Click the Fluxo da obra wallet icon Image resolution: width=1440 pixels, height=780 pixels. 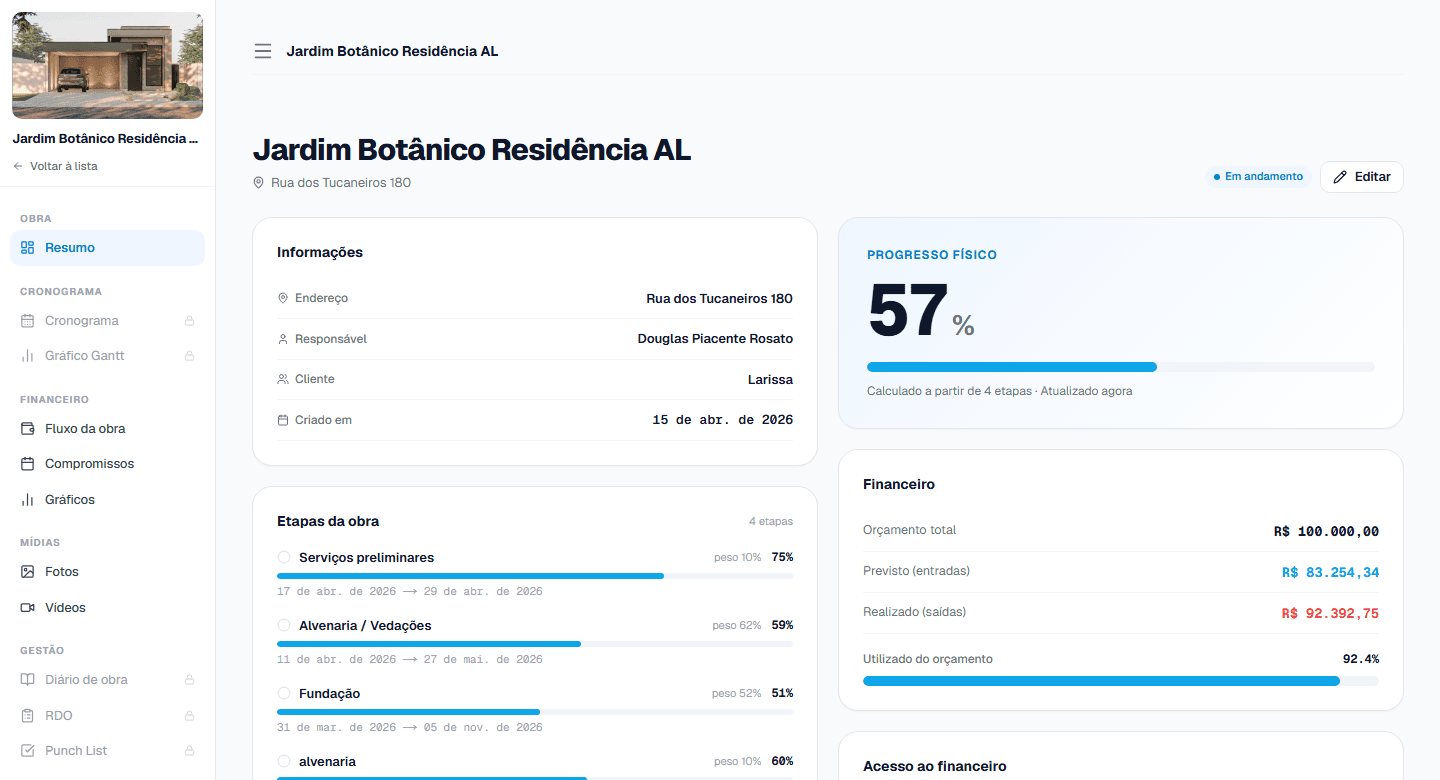click(28, 429)
